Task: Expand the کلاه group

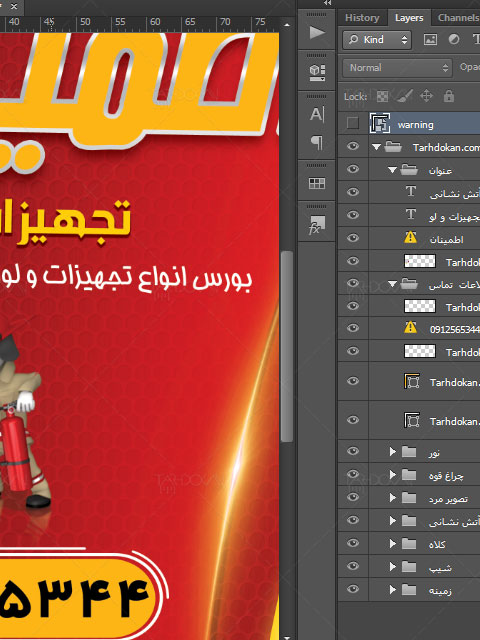Action: coord(393,544)
